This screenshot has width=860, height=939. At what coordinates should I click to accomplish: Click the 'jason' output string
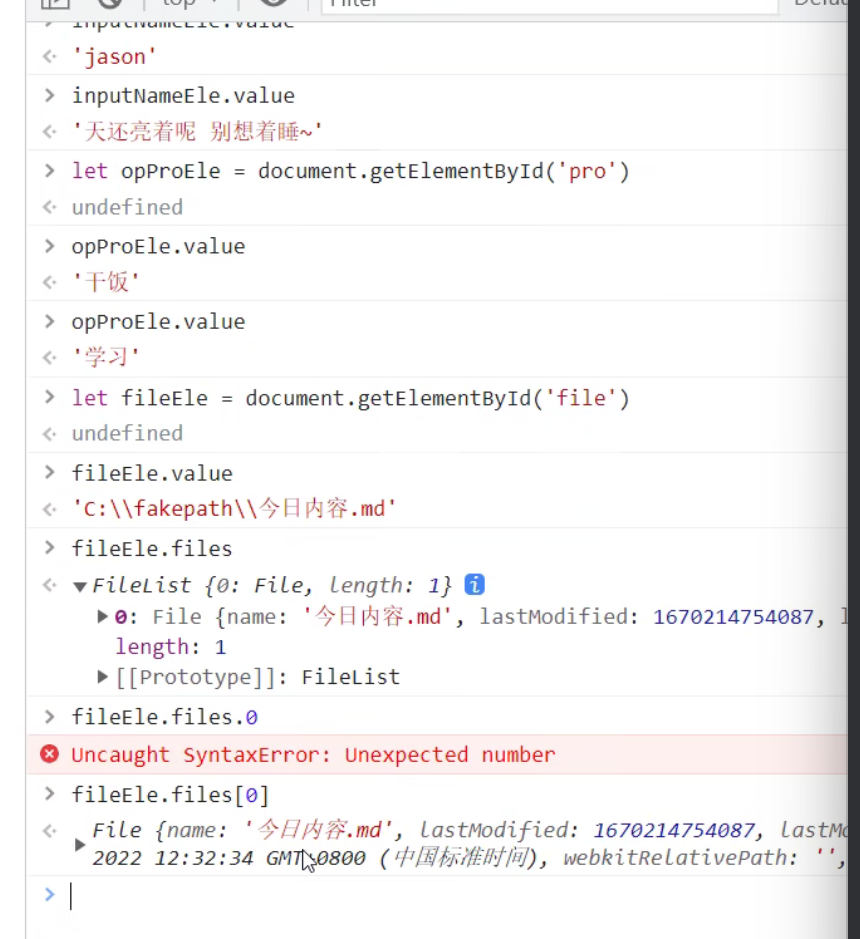114,57
